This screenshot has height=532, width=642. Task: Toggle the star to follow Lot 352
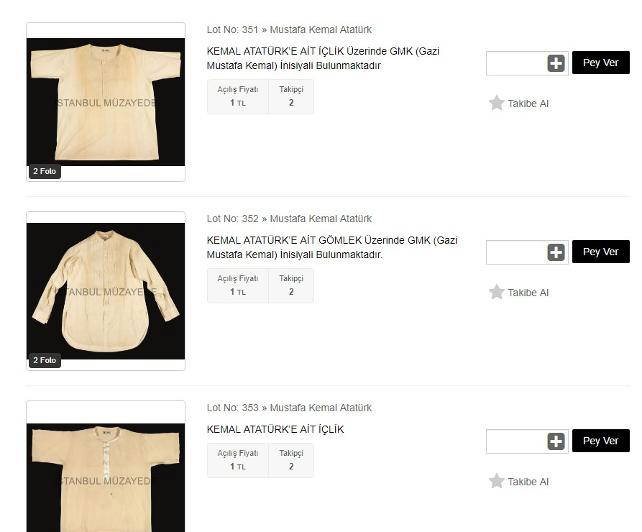point(496,292)
